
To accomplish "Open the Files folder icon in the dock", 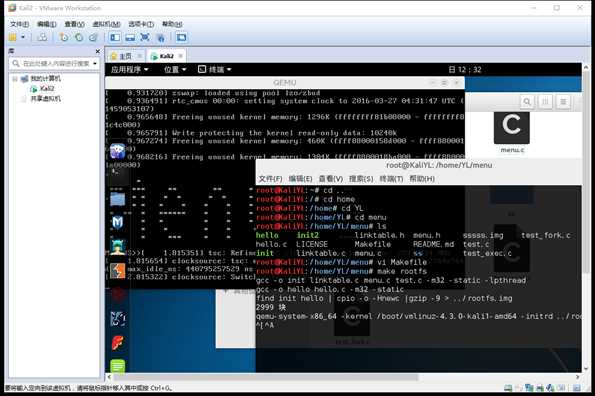I will 117,200.
